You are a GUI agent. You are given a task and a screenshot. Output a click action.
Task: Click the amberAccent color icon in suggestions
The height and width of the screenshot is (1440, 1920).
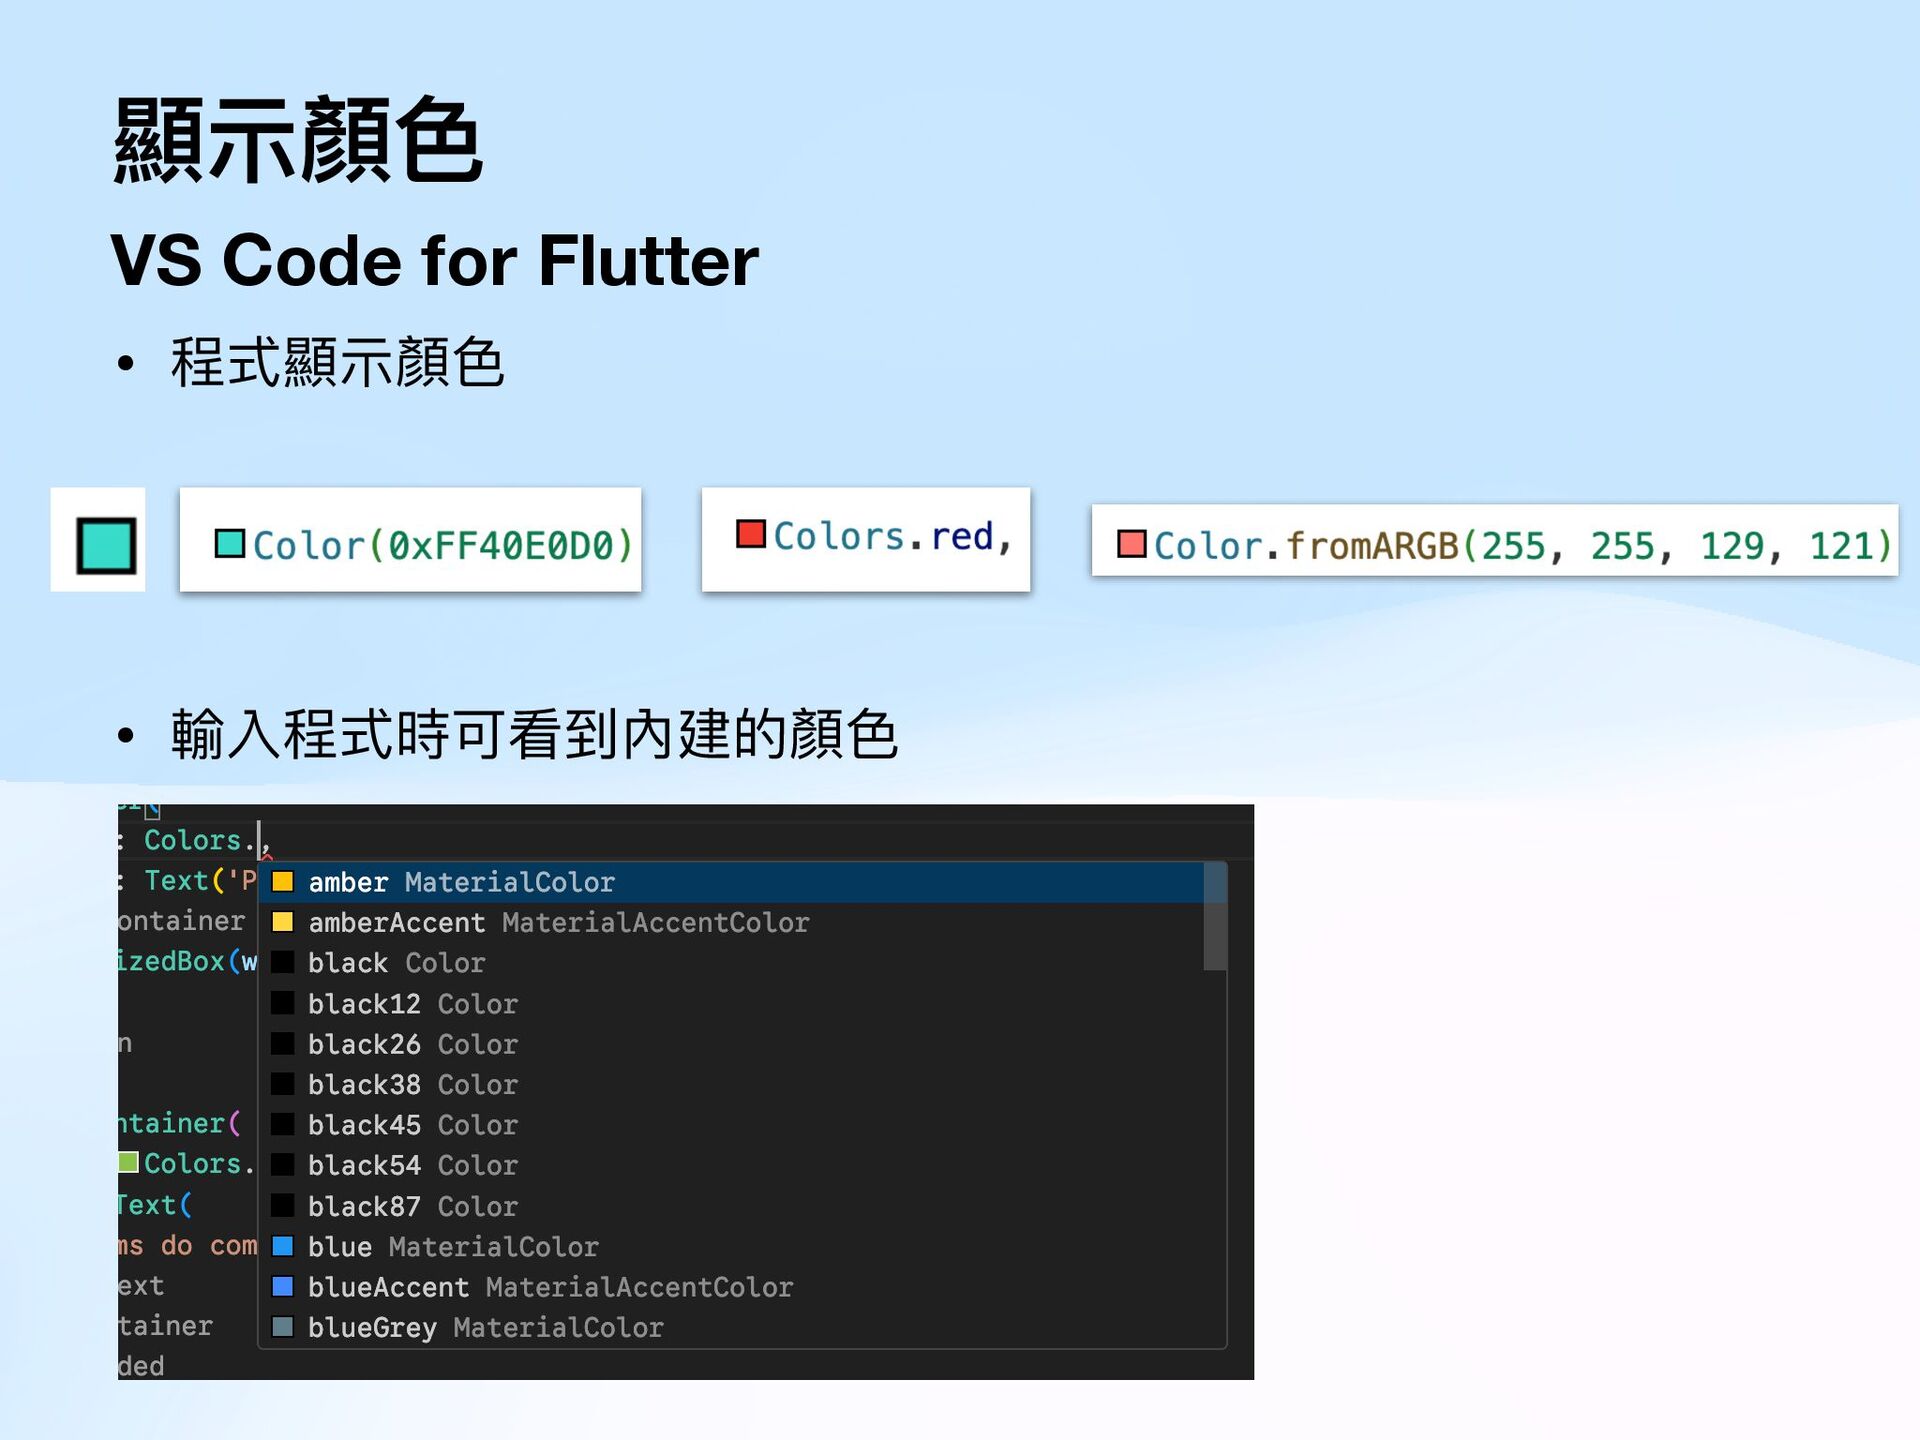tap(283, 921)
